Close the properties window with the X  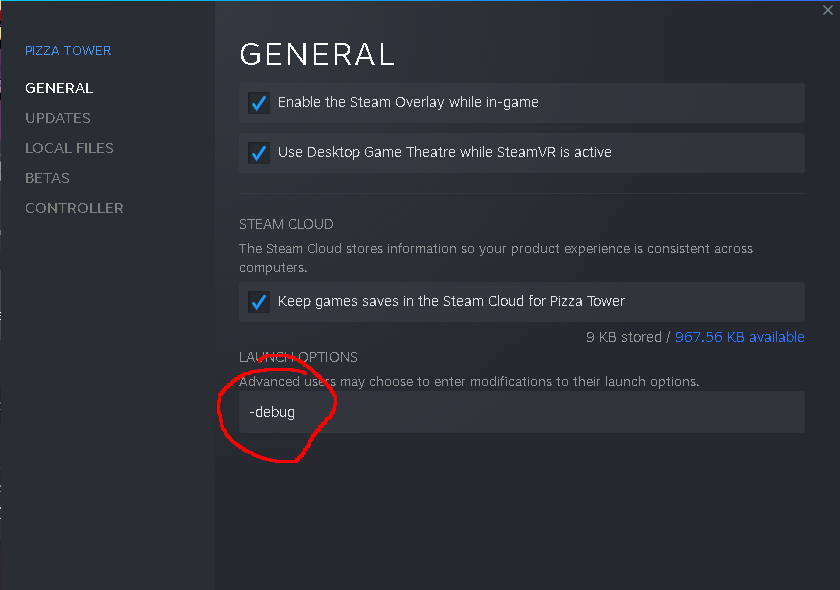pyautogui.click(x=826, y=11)
